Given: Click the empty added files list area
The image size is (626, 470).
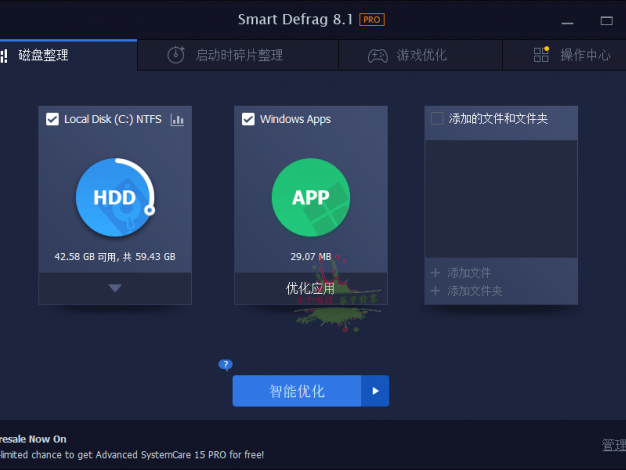Looking at the screenshot, I should (501, 198).
